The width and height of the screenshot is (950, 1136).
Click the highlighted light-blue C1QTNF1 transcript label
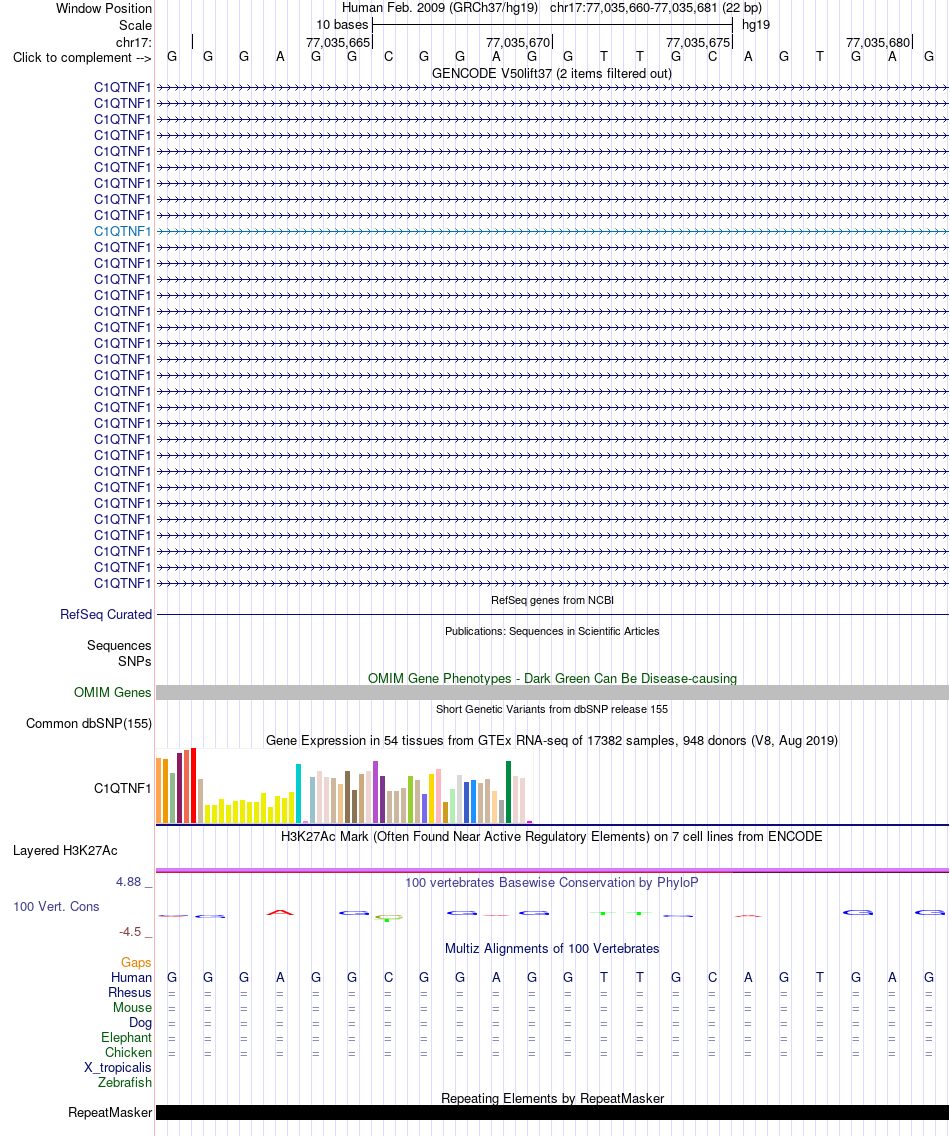pos(122,231)
